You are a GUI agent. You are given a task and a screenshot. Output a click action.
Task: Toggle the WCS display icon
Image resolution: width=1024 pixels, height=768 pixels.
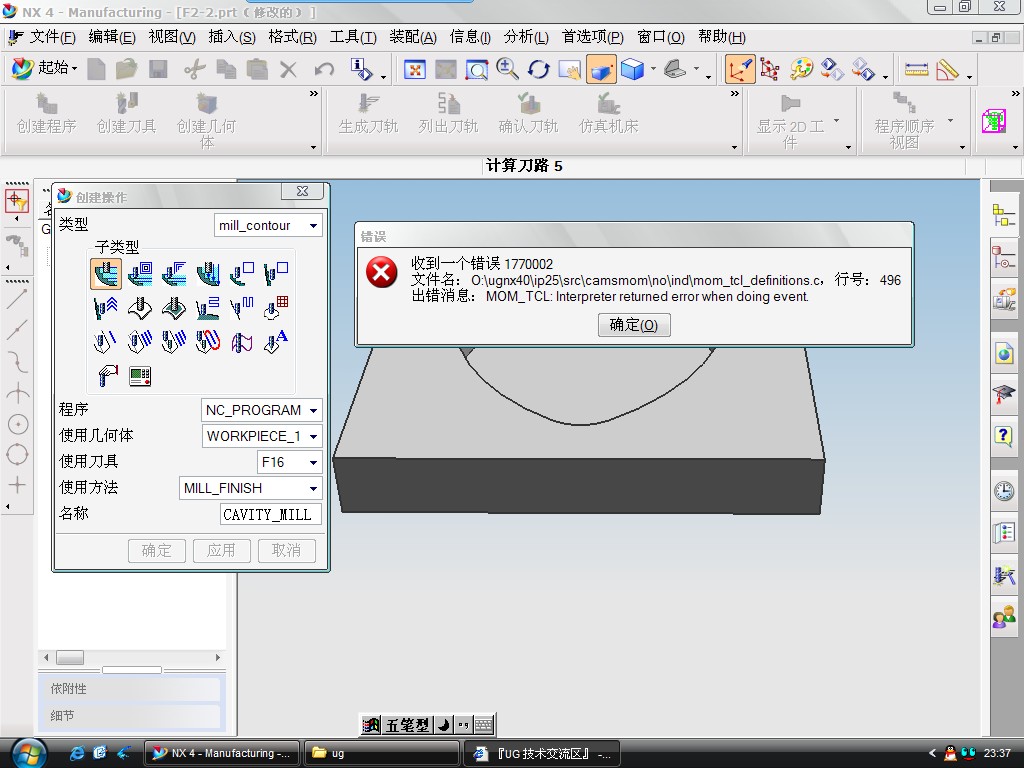[x=740, y=69]
